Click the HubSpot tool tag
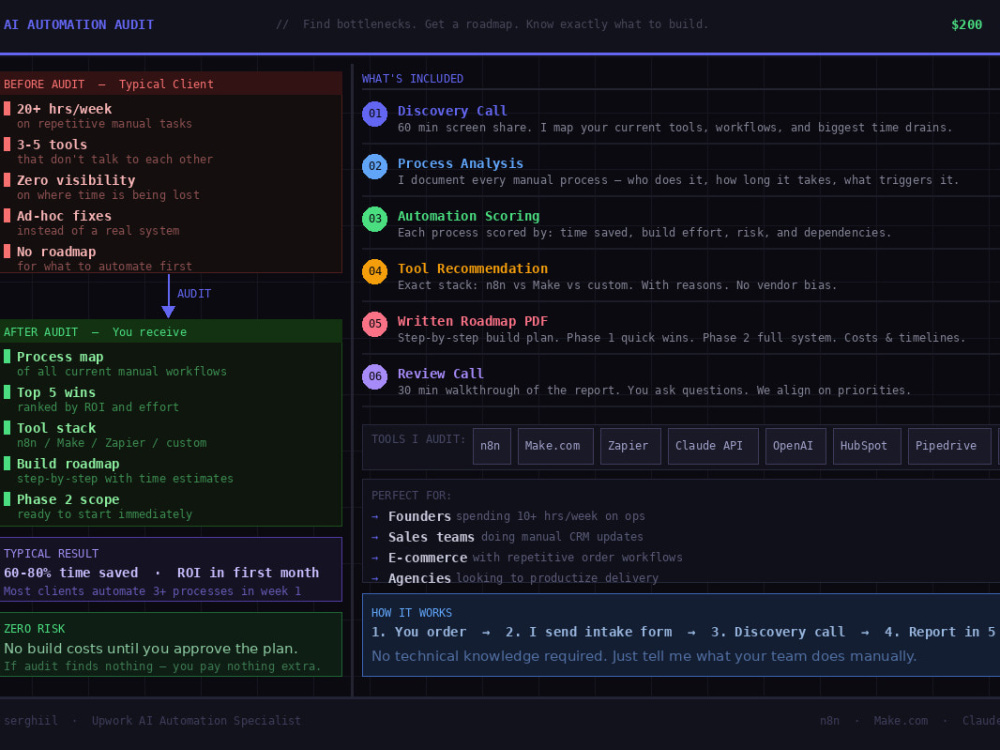This screenshot has width=1000, height=750. pyautogui.click(x=867, y=446)
